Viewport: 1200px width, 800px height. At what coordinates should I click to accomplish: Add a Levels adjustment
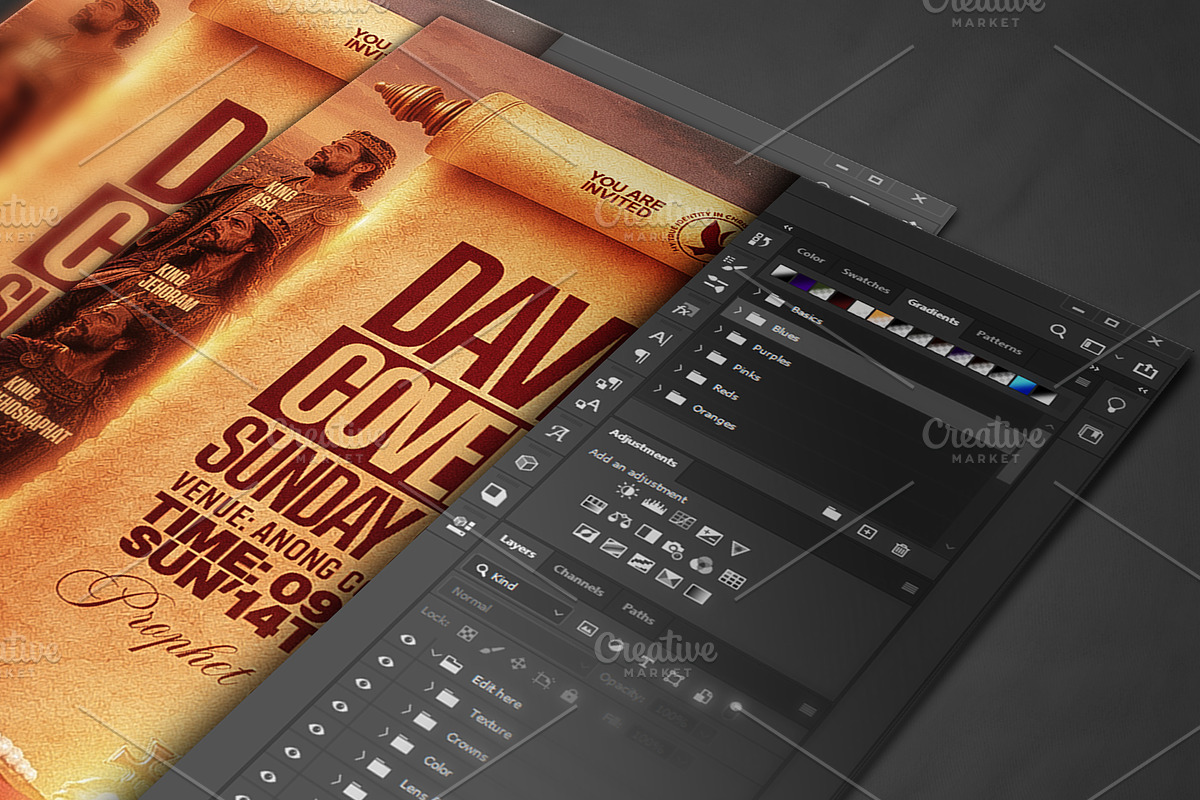(x=654, y=505)
